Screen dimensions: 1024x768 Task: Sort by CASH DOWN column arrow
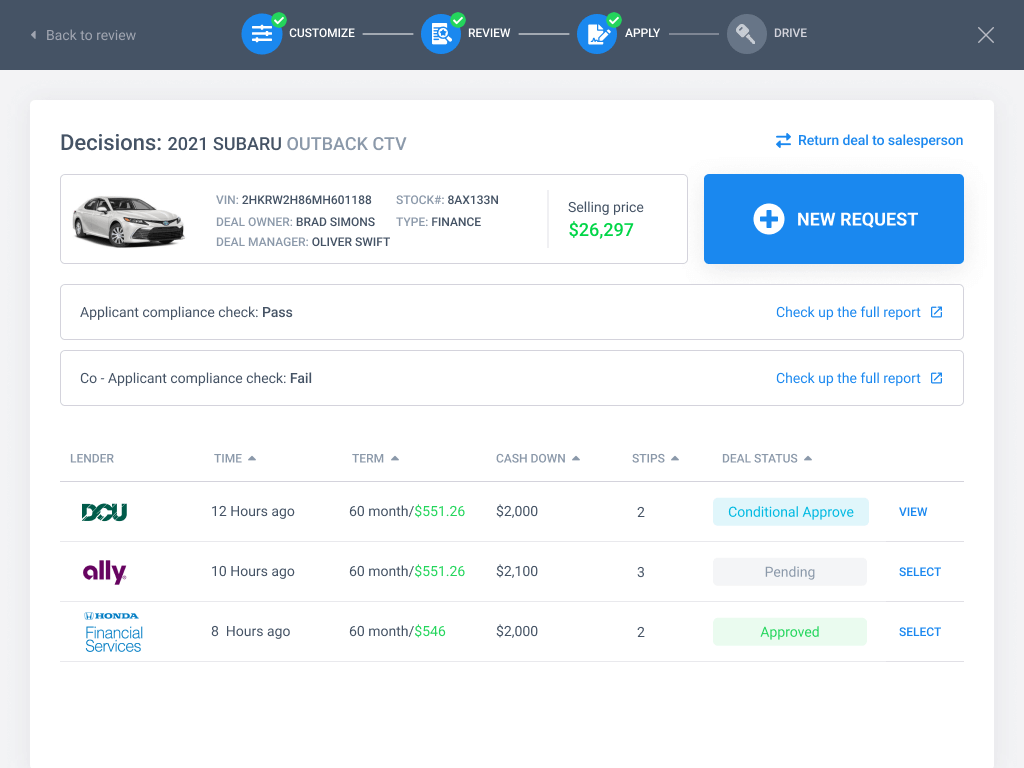tap(576, 458)
